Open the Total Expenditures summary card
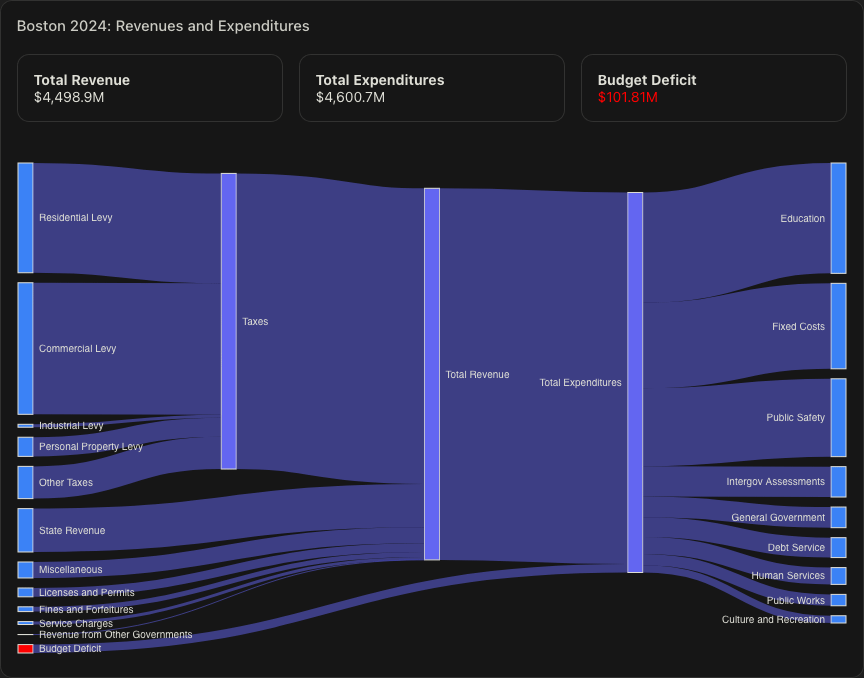This screenshot has width=864, height=678. (432, 88)
